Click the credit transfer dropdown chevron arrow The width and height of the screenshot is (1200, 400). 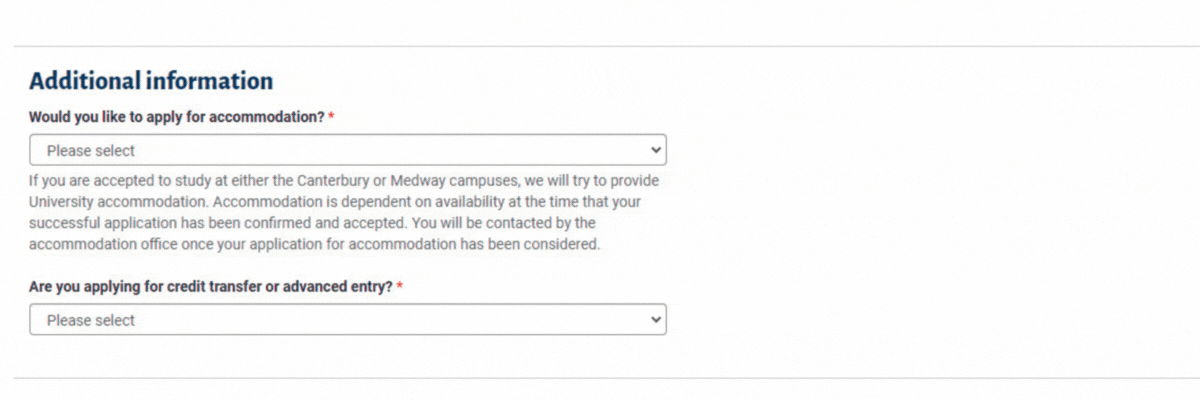(656, 320)
